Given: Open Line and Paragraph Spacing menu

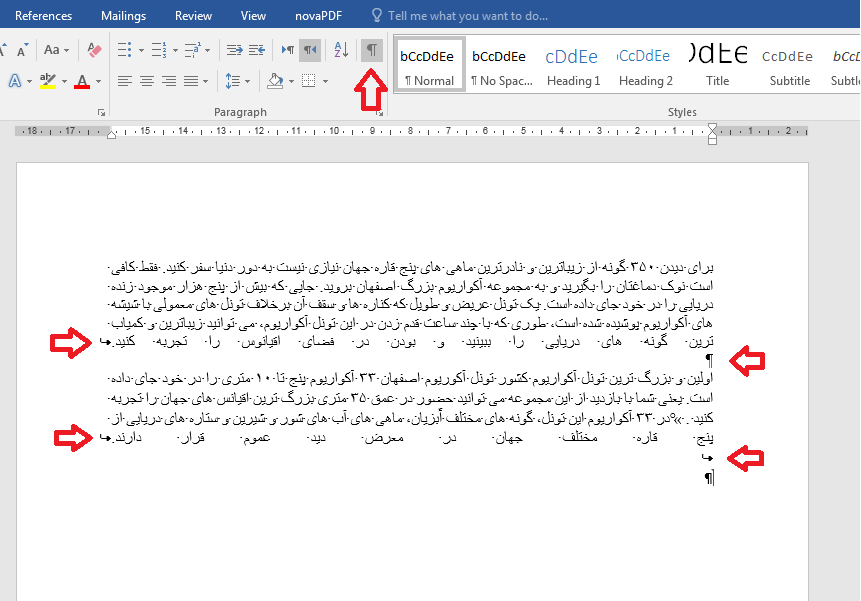Looking at the screenshot, I should (237, 81).
